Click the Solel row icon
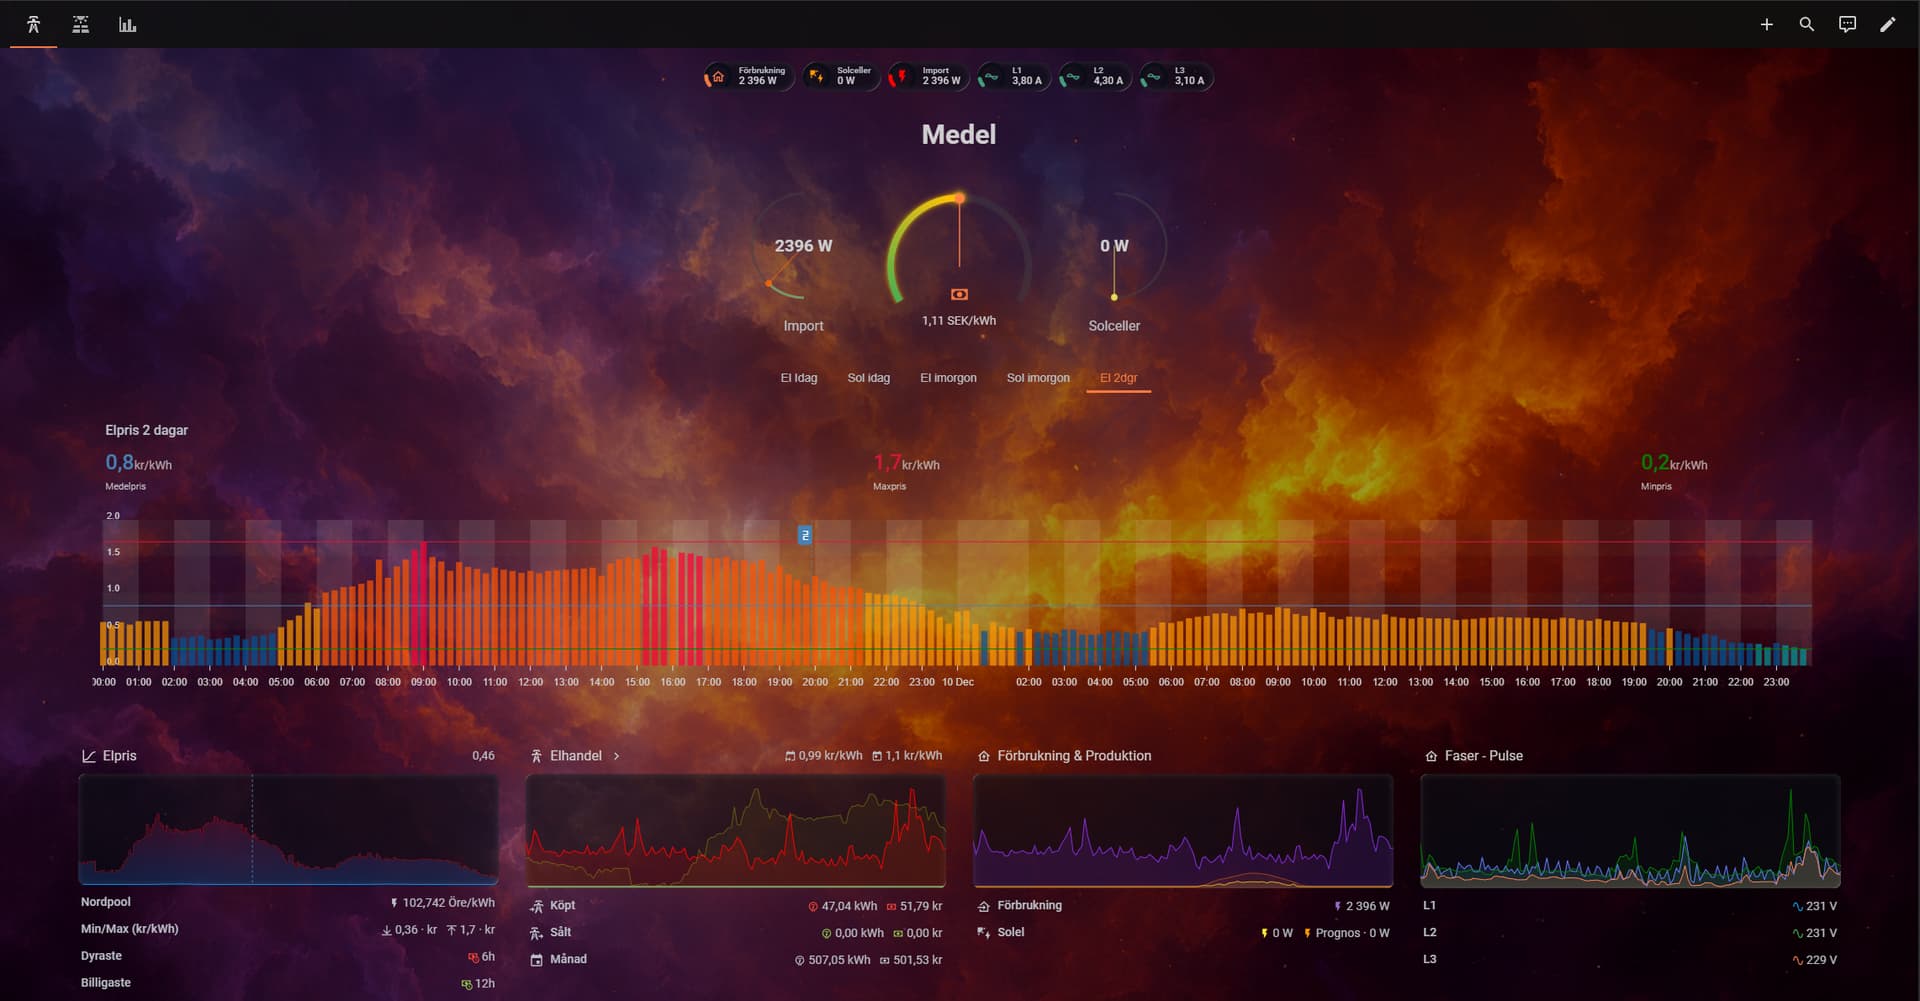This screenshot has width=1920, height=1001. pyautogui.click(x=984, y=933)
